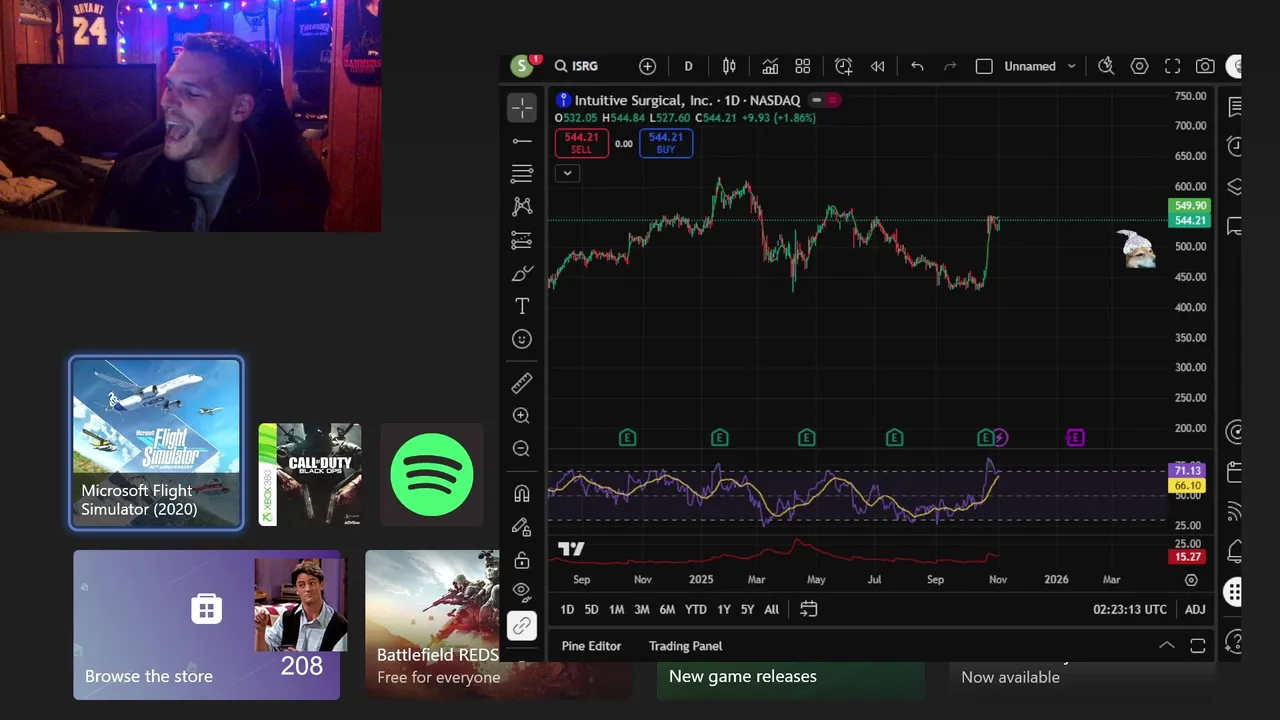This screenshot has height=720, width=1280.
Task: Select the 6M time range
Action: tap(667, 609)
